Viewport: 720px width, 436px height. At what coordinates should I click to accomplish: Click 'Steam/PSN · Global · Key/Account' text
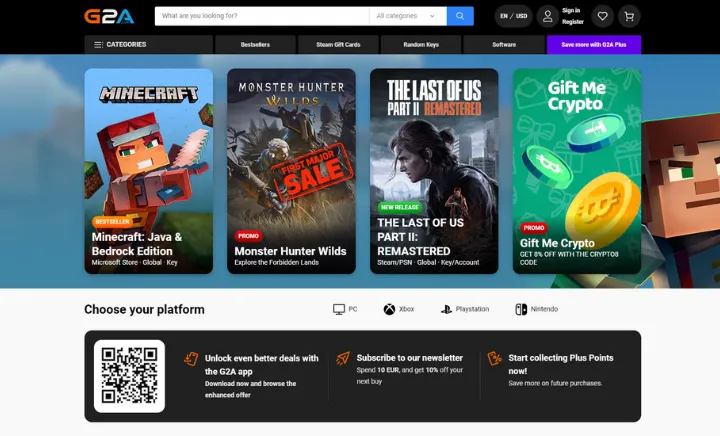coord(428,263)
